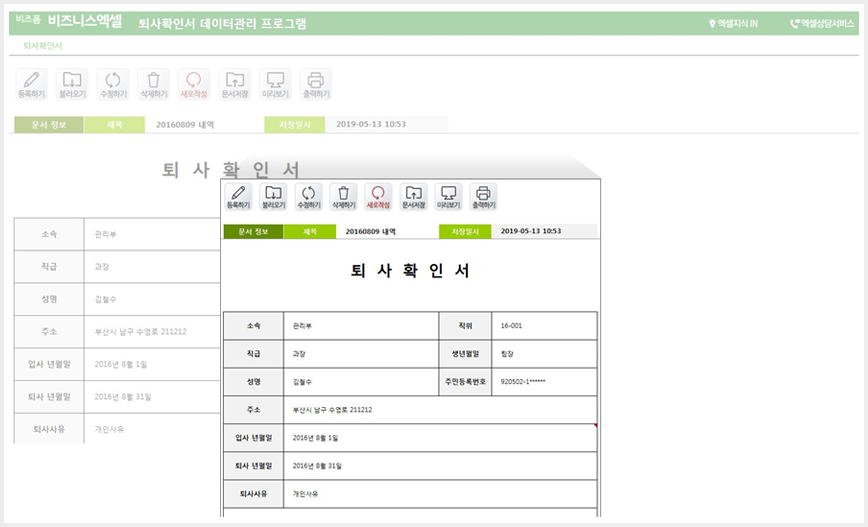Click faded 출력하기 printer icon in background toolbar
This screenshot has height=527, width=868.
coord(316,84)
